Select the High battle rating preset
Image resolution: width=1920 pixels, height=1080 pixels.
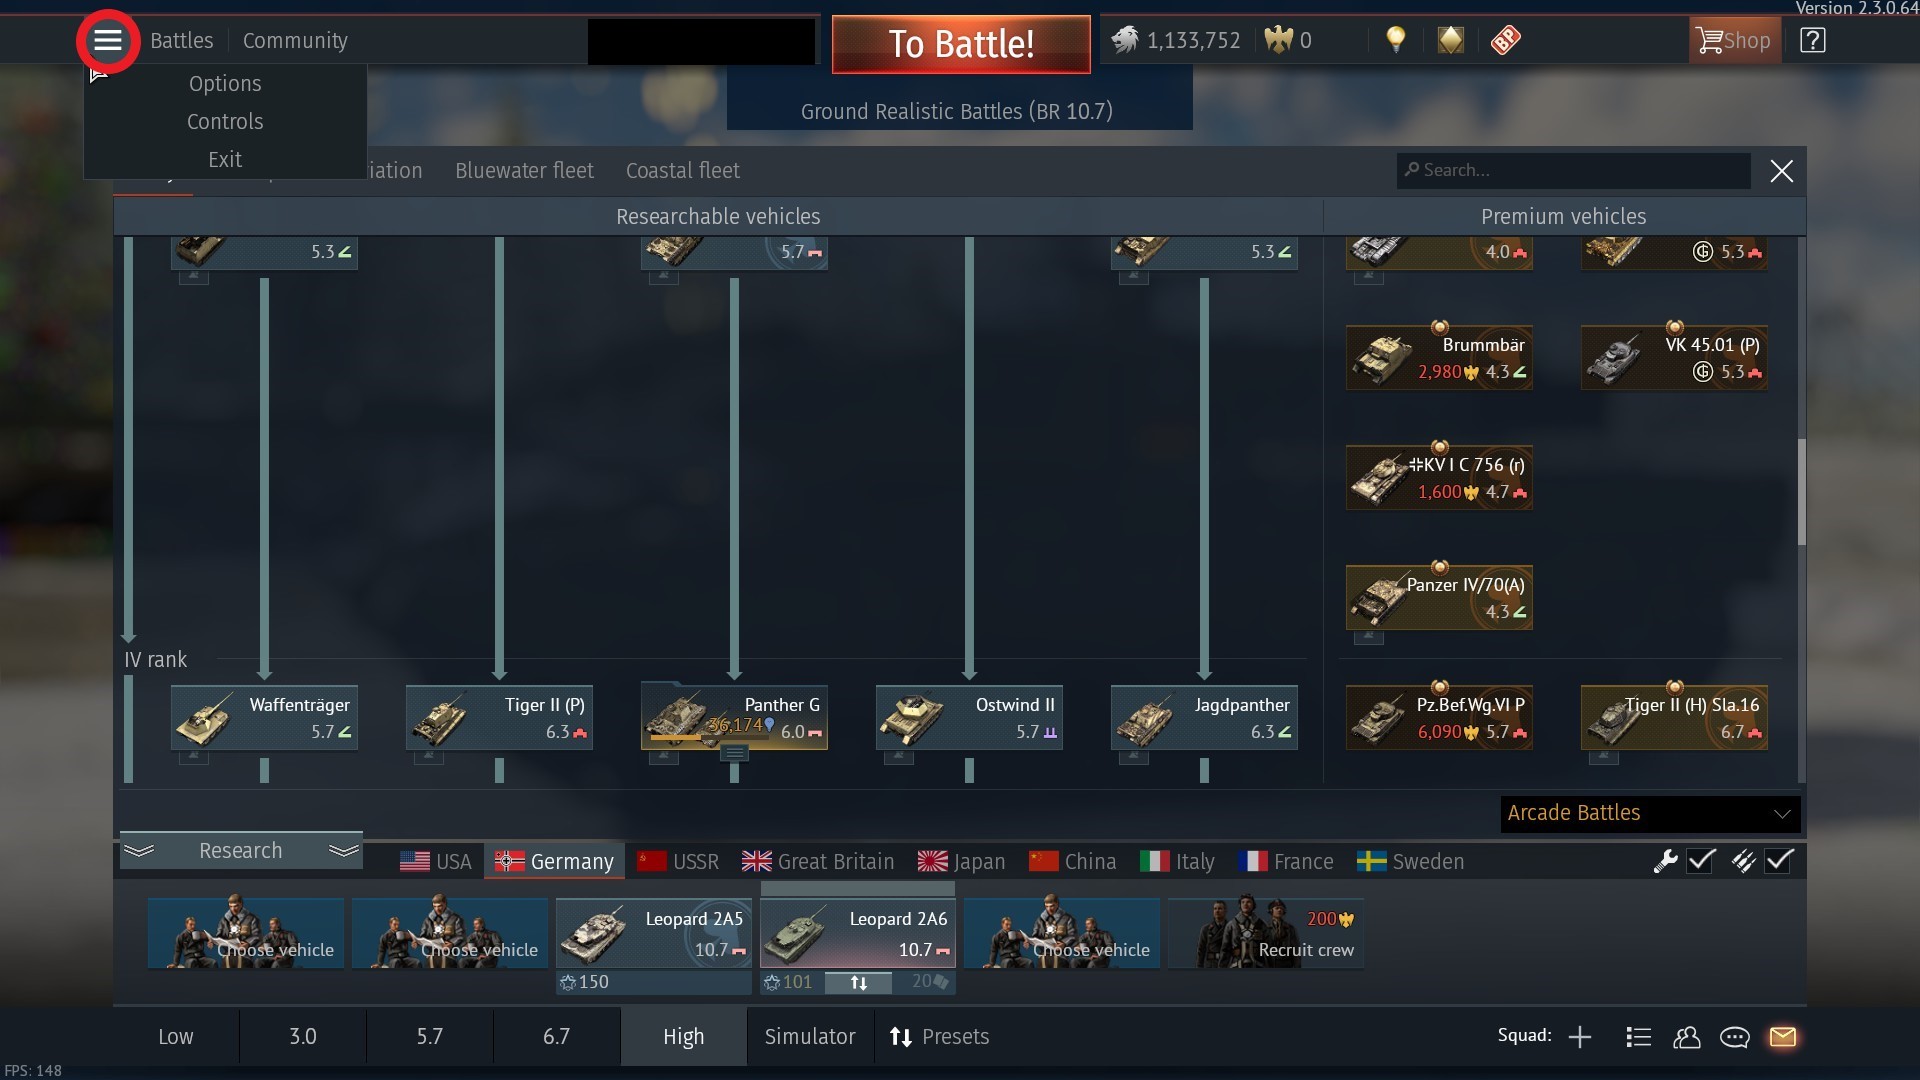coord(684,1037)
